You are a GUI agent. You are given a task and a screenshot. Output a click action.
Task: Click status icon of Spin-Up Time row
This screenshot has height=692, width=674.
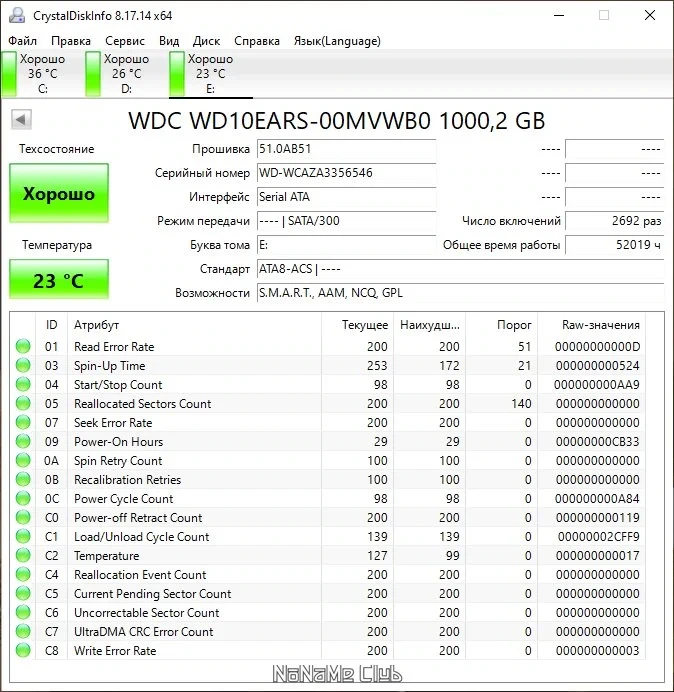[23, 365]
